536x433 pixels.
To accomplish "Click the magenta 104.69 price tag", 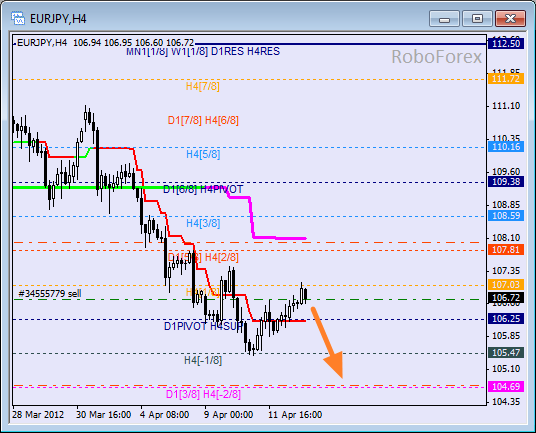I will (x=506, y=387).
